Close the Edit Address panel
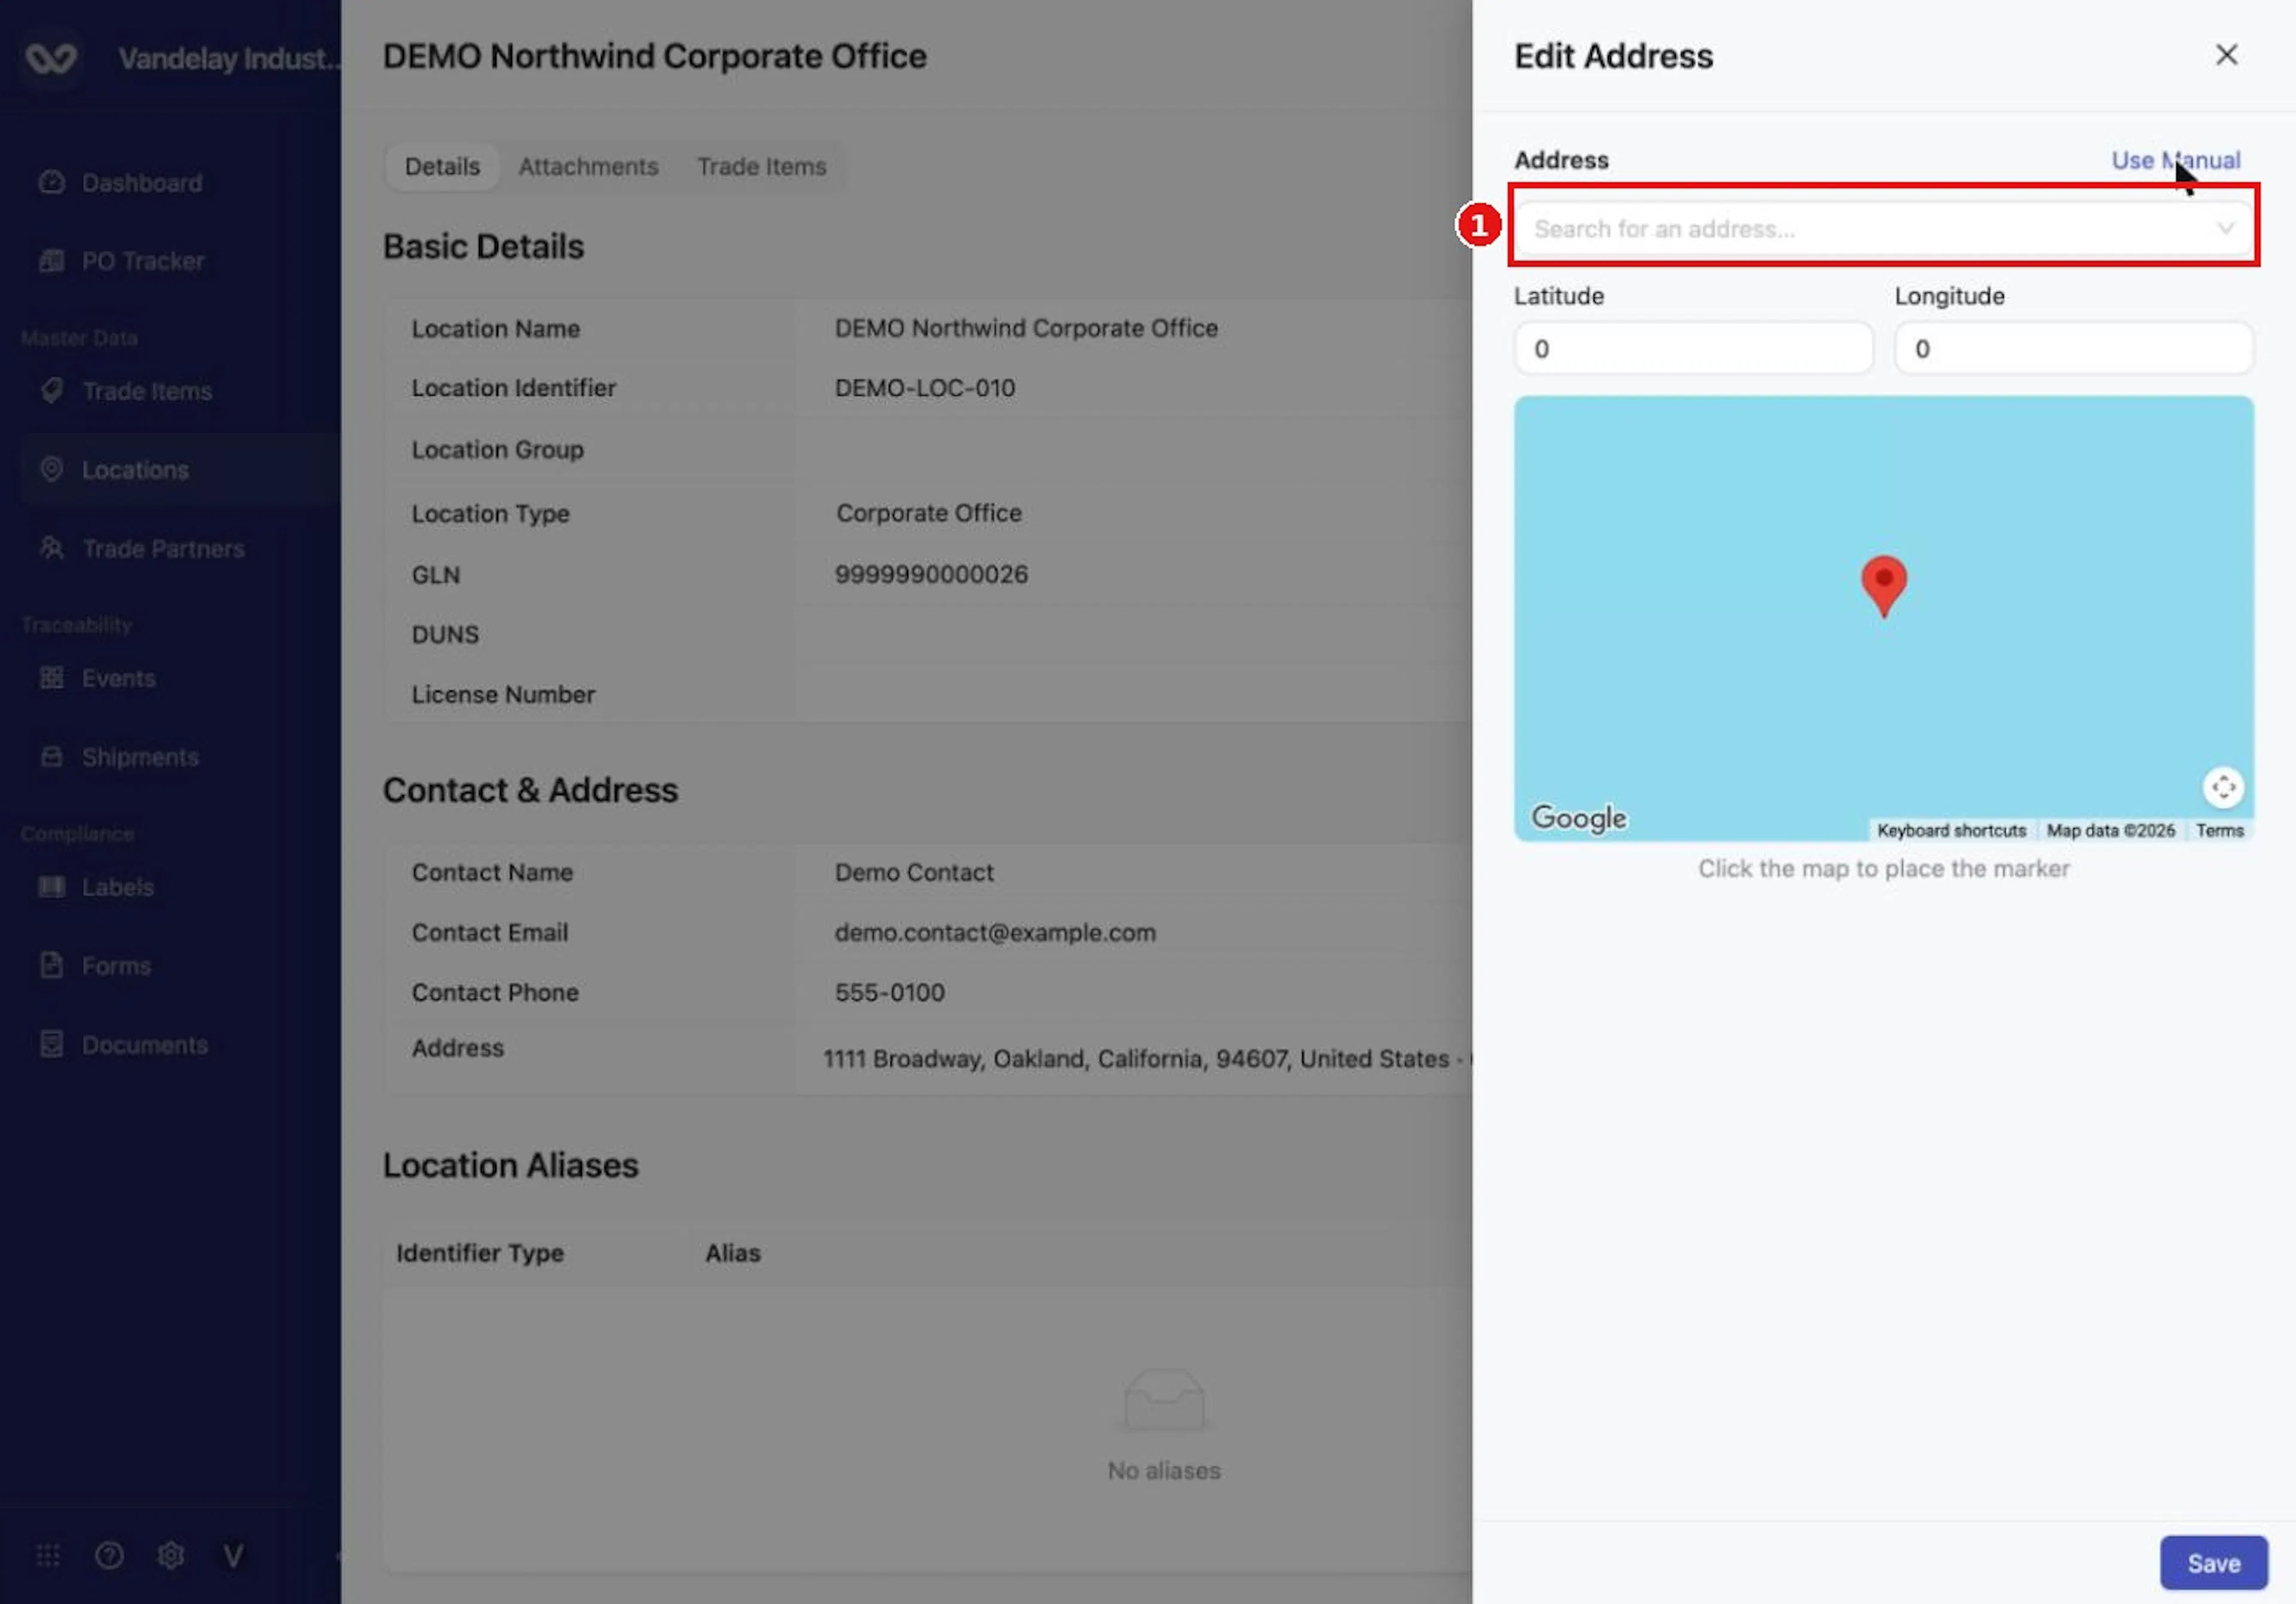2296x1604 pixels. point(2226,55)
